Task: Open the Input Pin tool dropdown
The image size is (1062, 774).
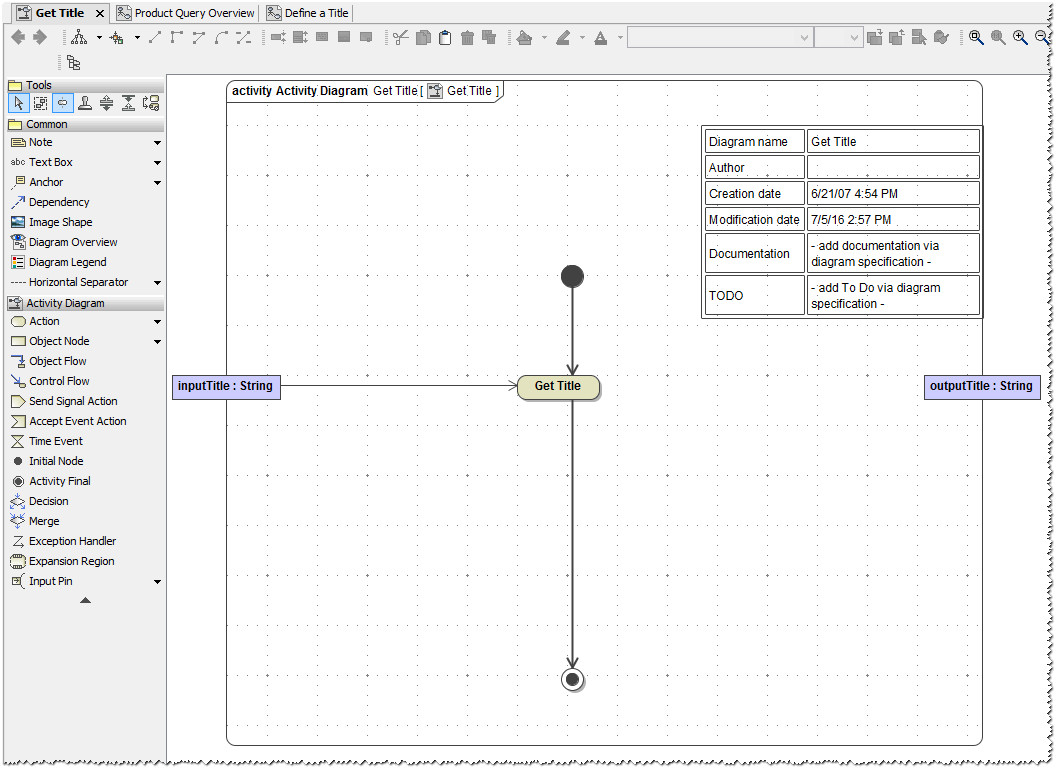Action: coord(156,581)
